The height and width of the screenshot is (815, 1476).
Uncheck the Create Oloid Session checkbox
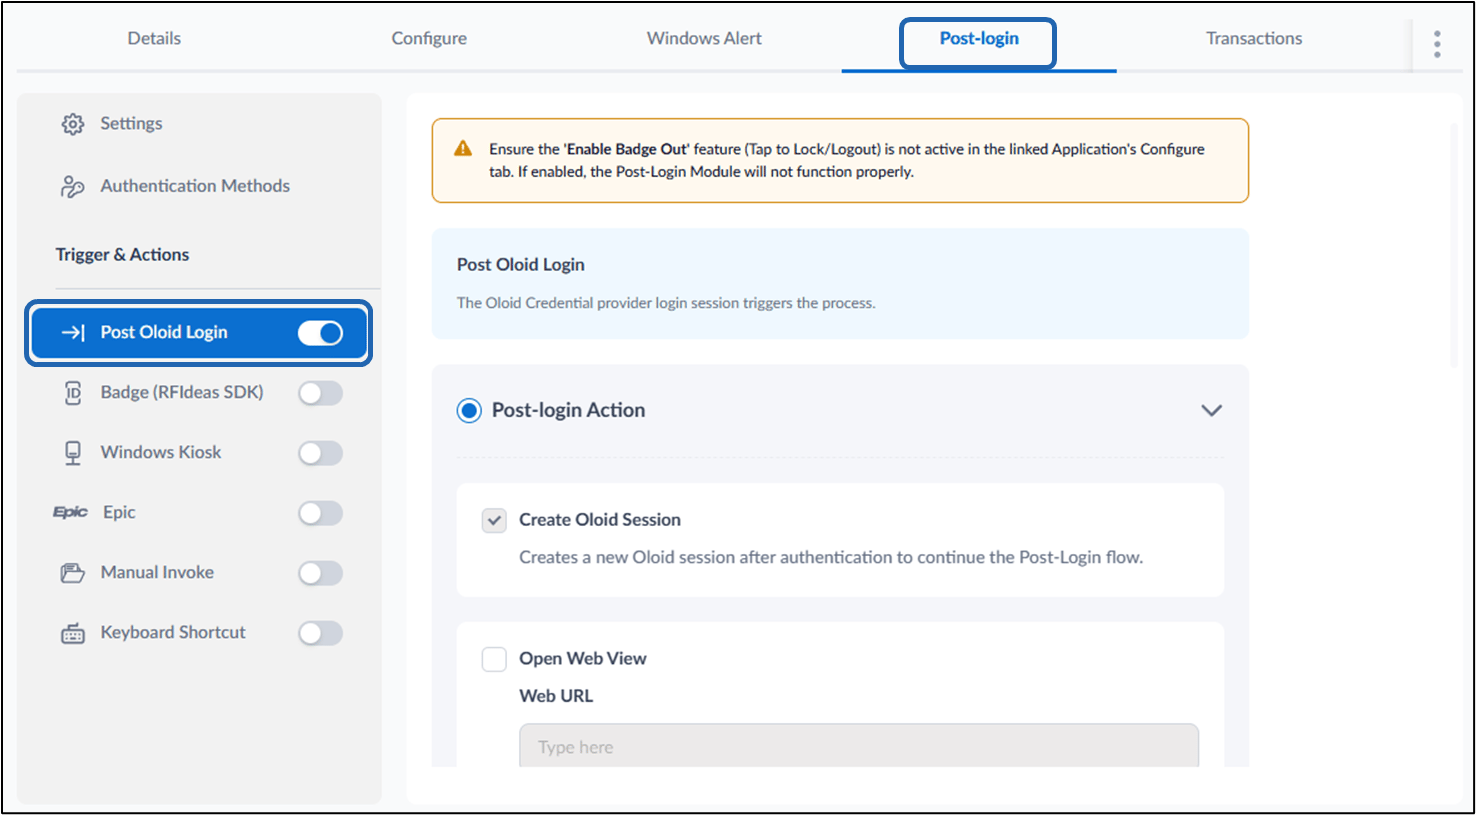(494, 520)
